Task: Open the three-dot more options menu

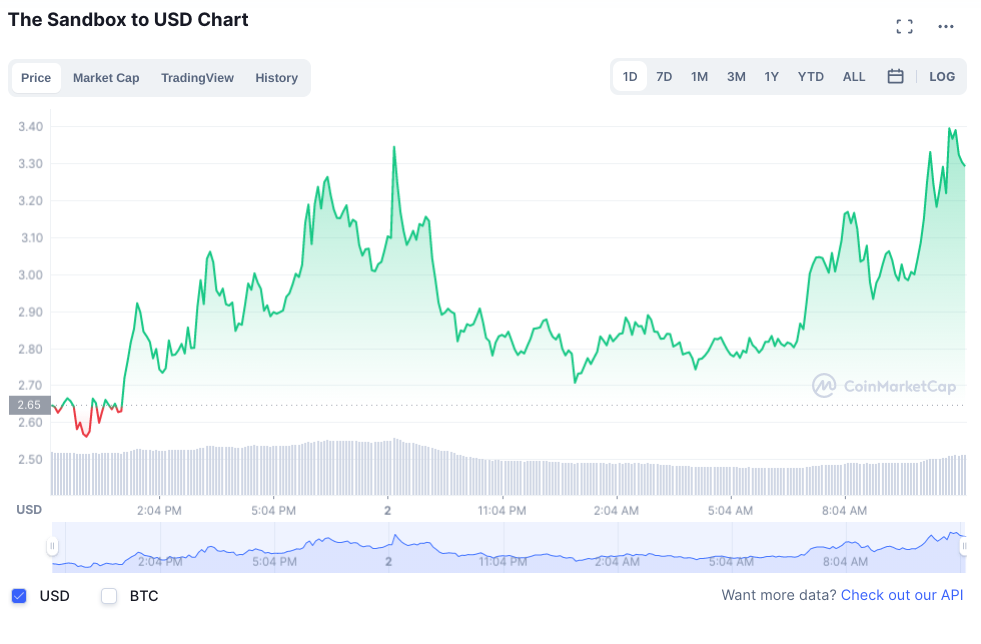Action: click(x=946, y=27)
